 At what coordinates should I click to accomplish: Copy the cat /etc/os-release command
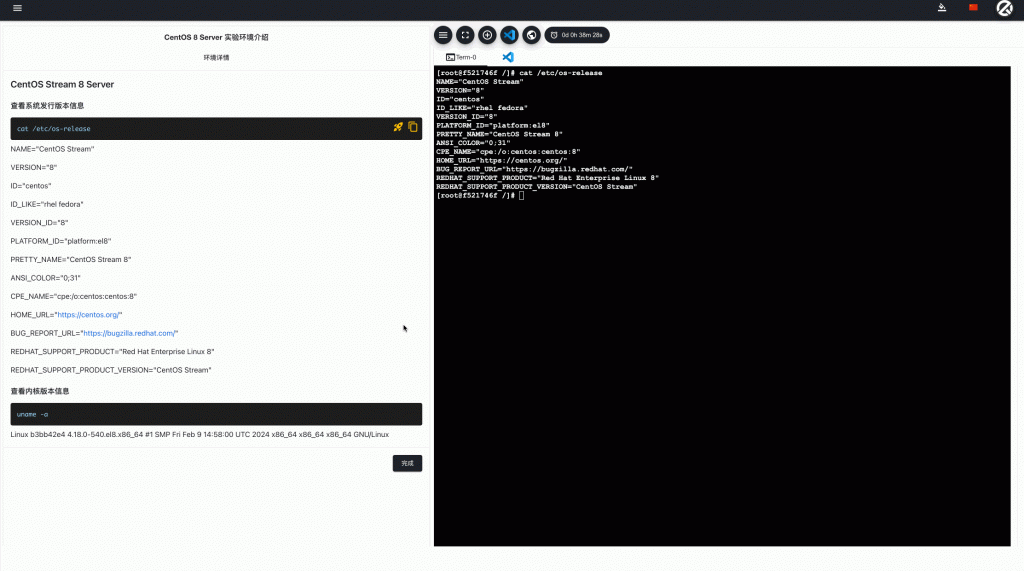[x=413, y=127]
